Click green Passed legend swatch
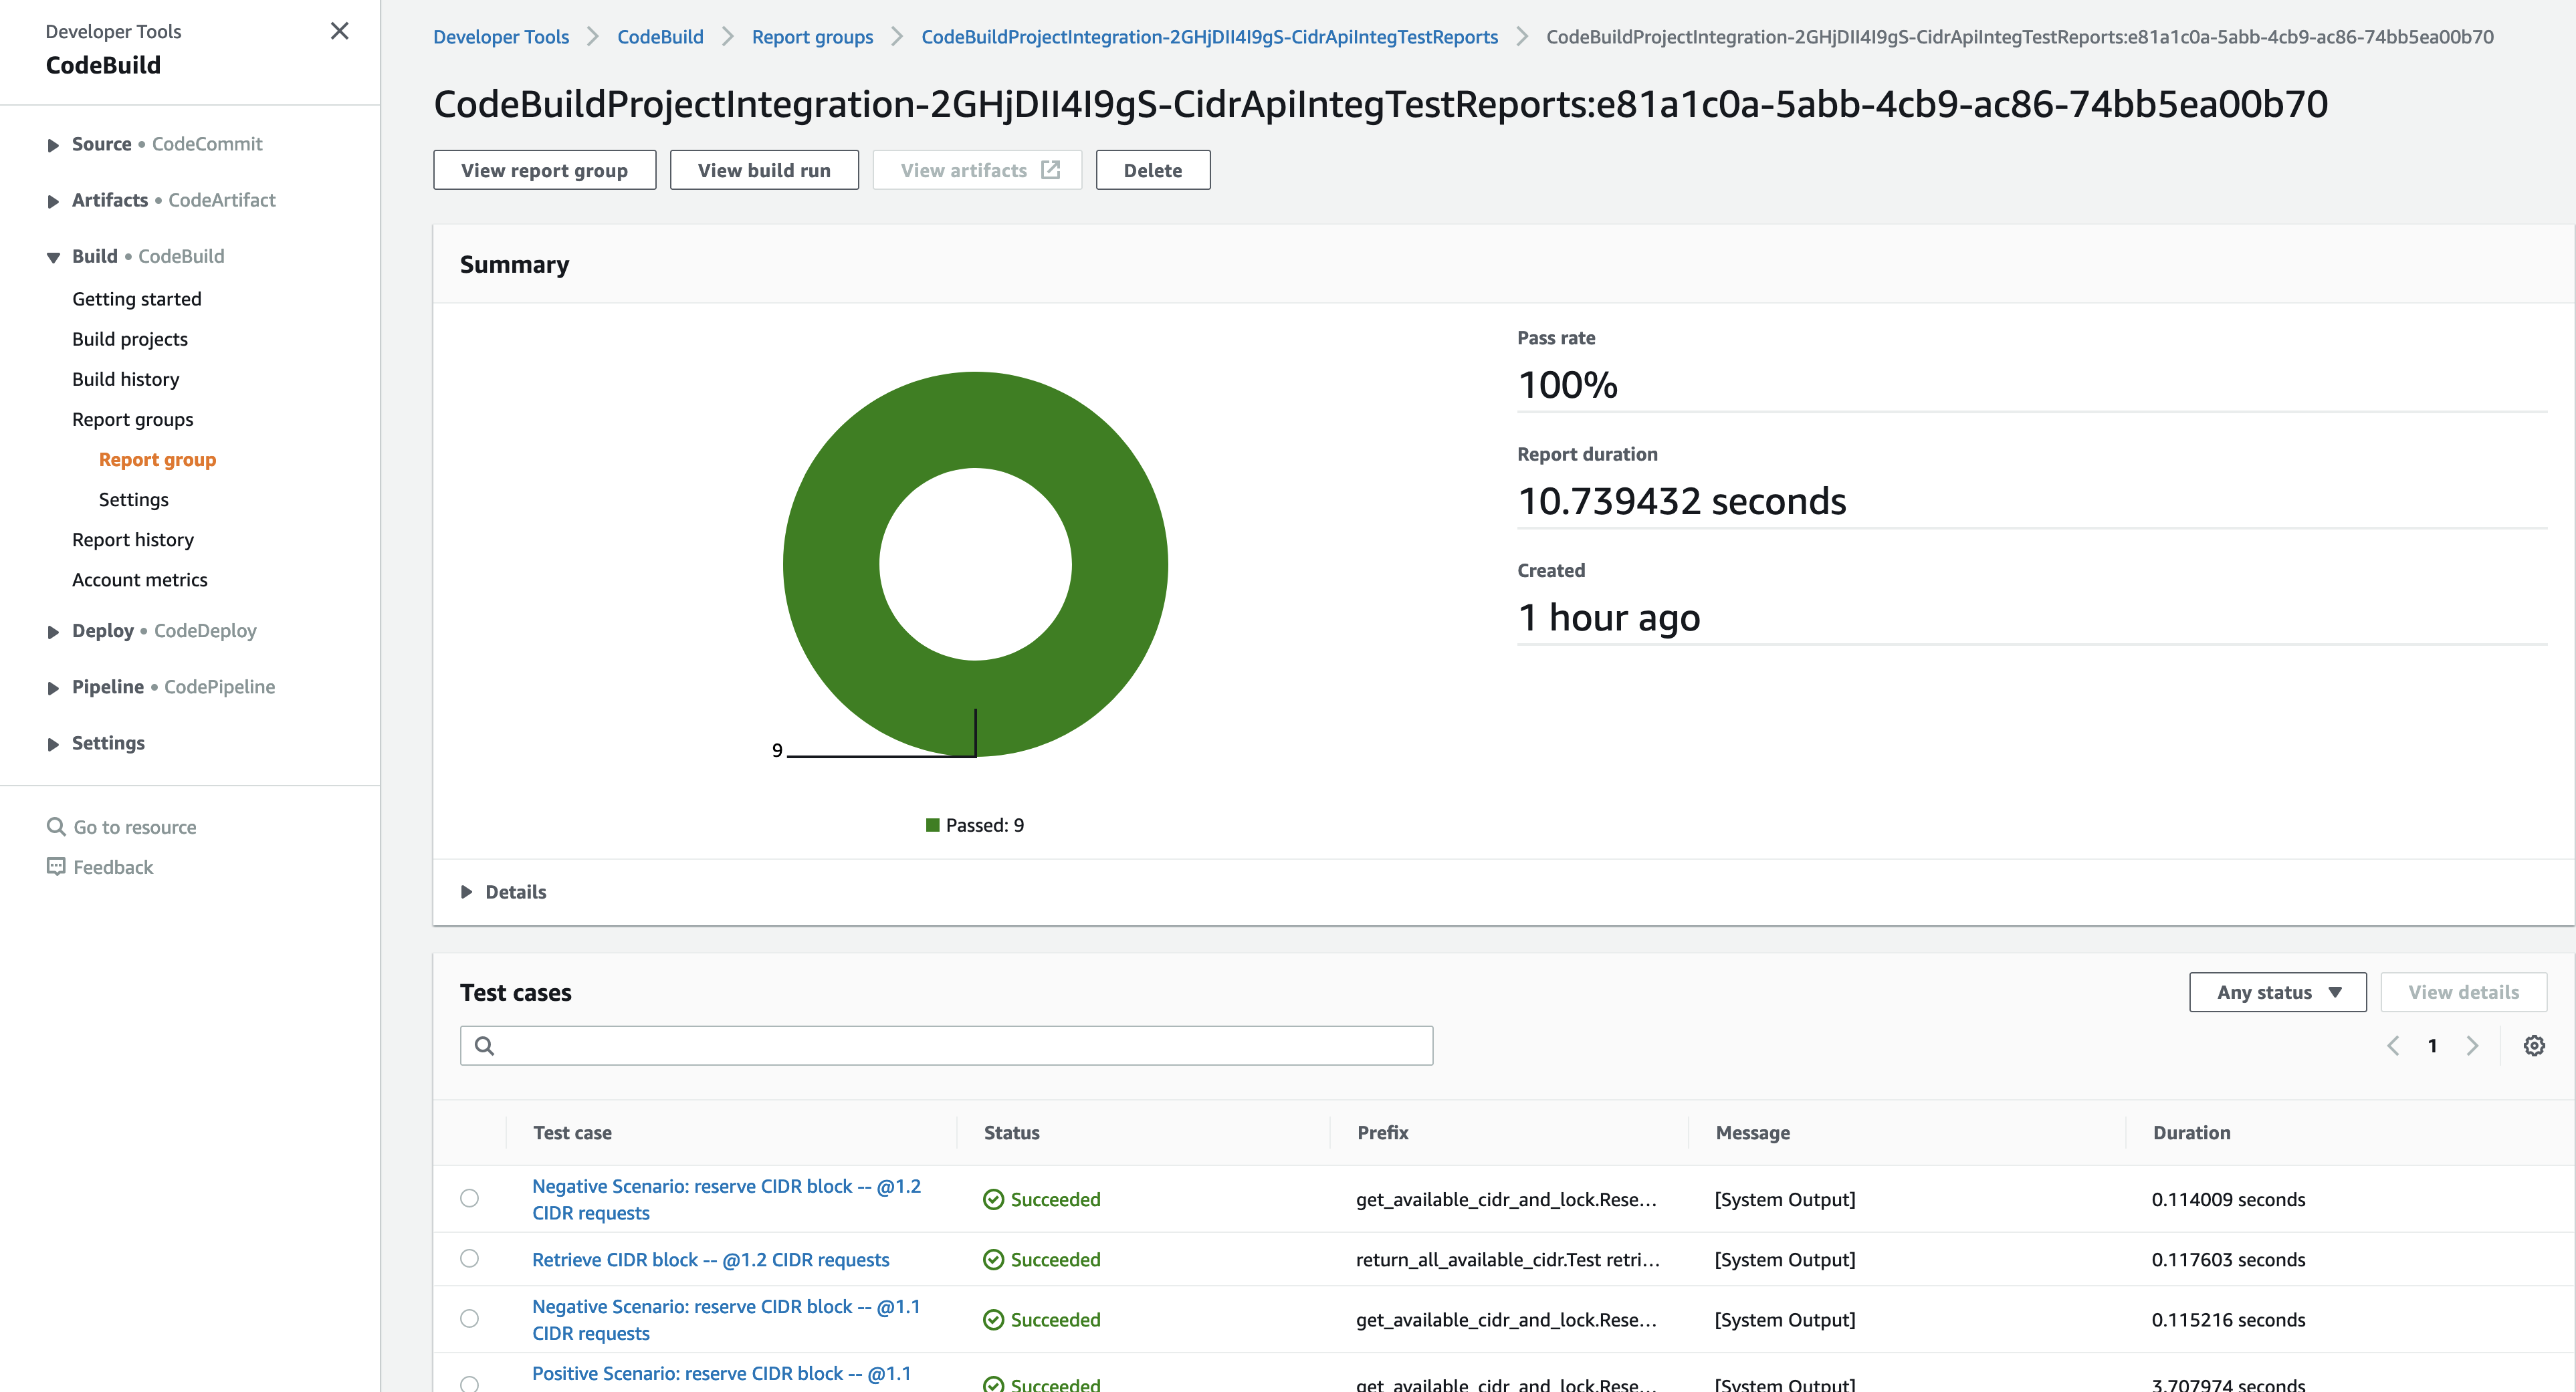Screen dimensions: 2576x1392 [932, 826]
